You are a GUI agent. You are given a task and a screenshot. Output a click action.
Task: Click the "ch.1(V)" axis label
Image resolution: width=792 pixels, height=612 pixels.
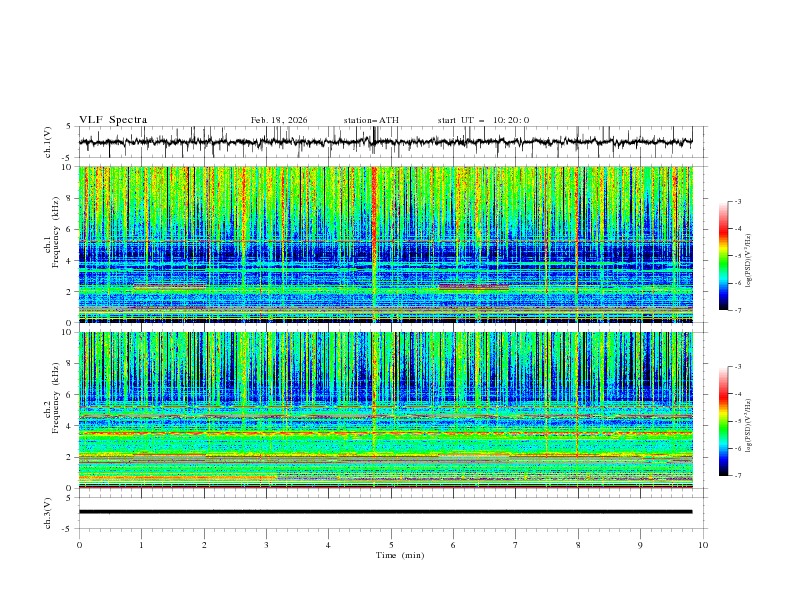click(x=48, y=142)
